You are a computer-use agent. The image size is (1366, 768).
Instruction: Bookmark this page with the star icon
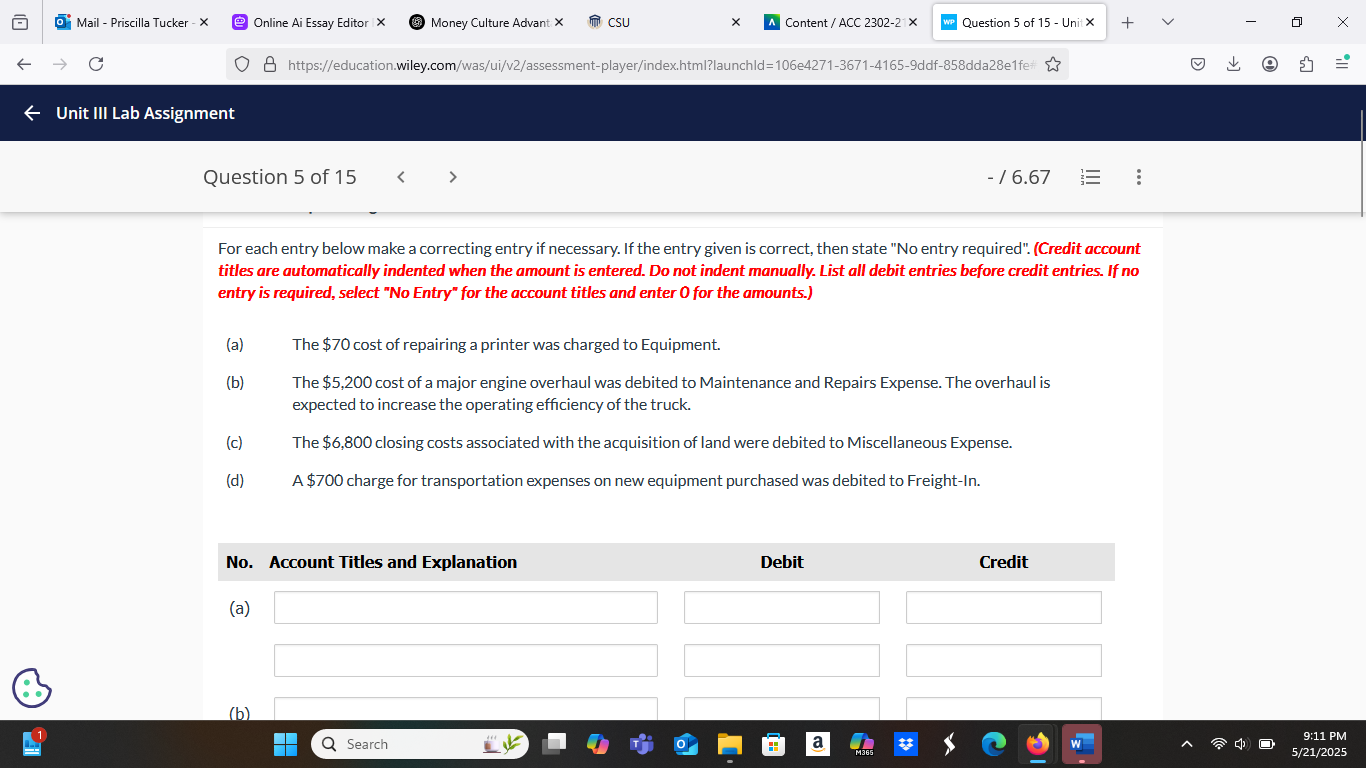pos(1051,63)
